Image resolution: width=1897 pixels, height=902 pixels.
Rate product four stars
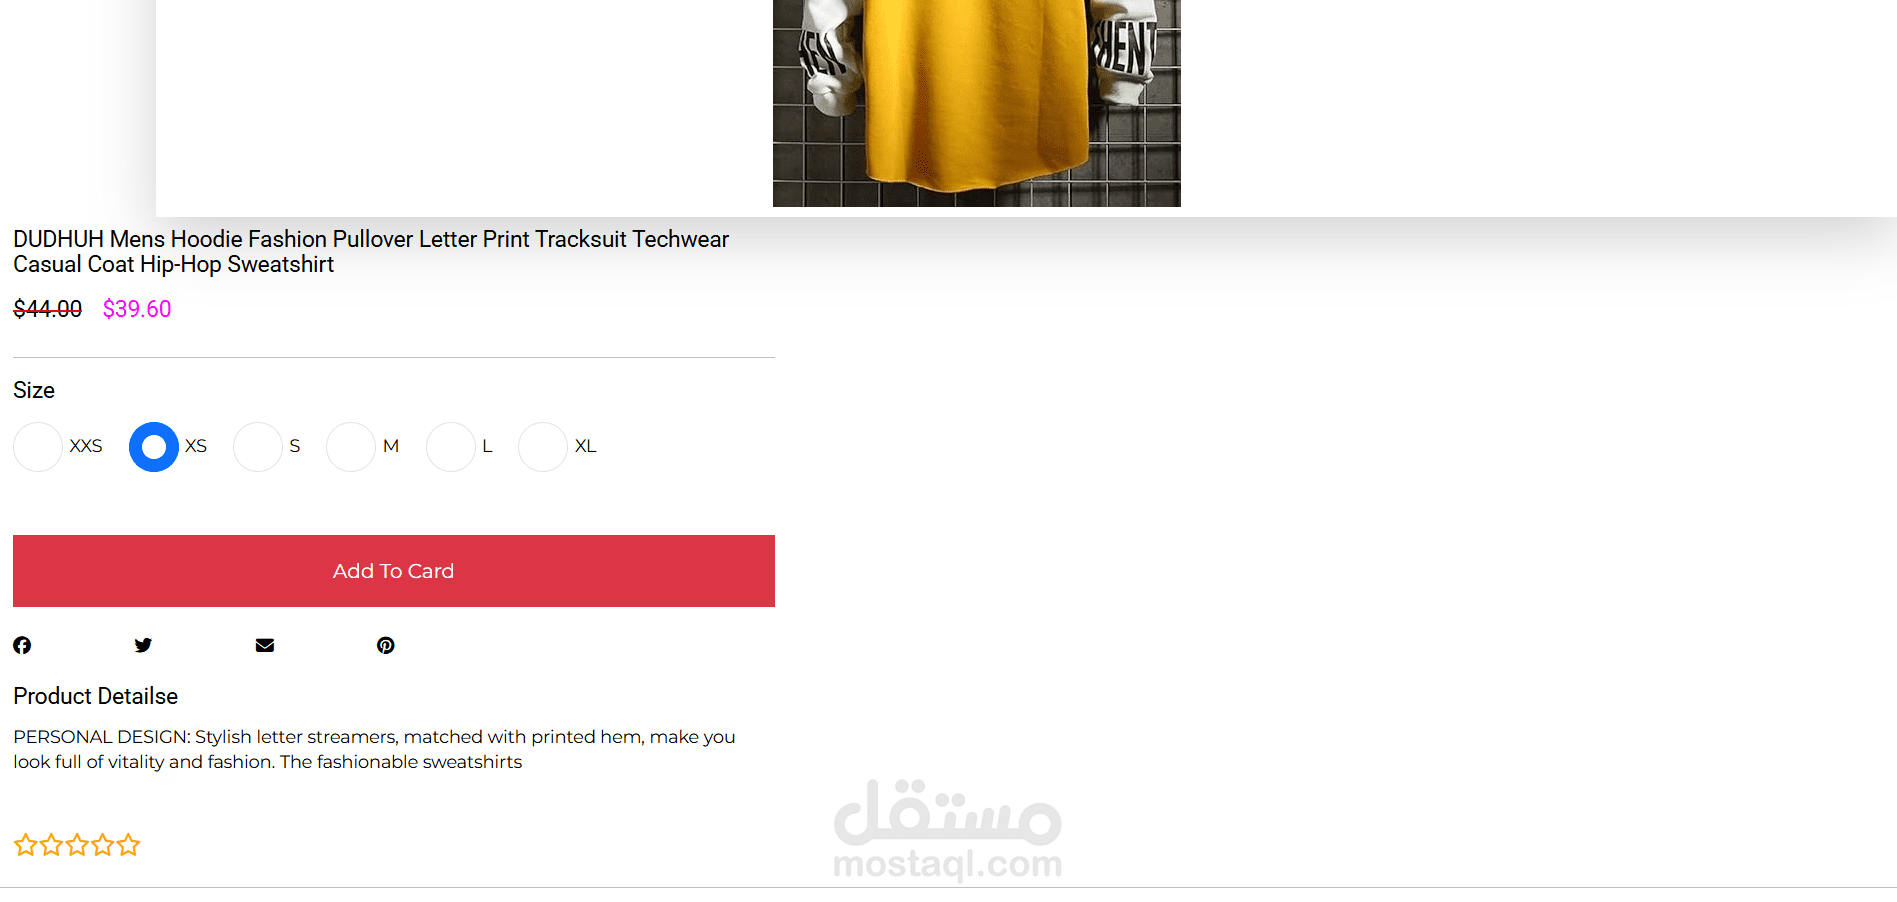click(x=103, y=845)
